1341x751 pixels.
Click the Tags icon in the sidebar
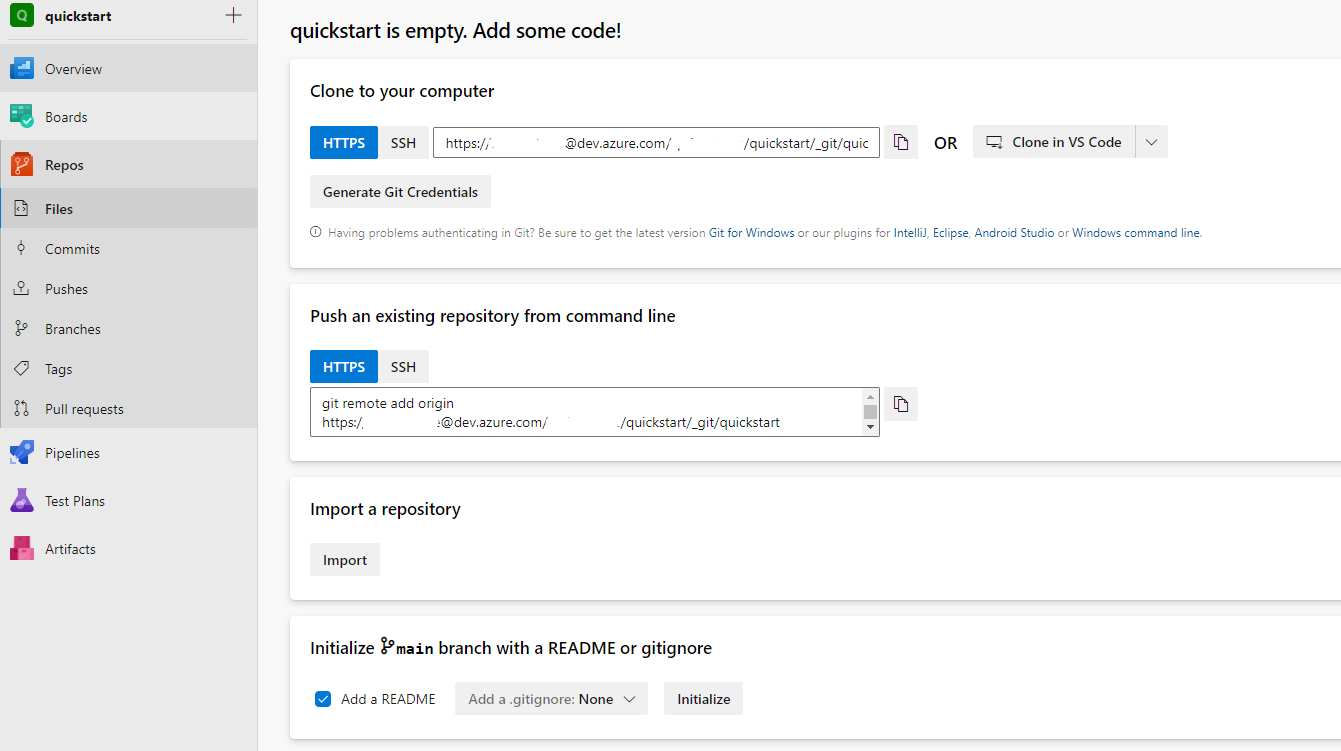click(x=20, y=369)
